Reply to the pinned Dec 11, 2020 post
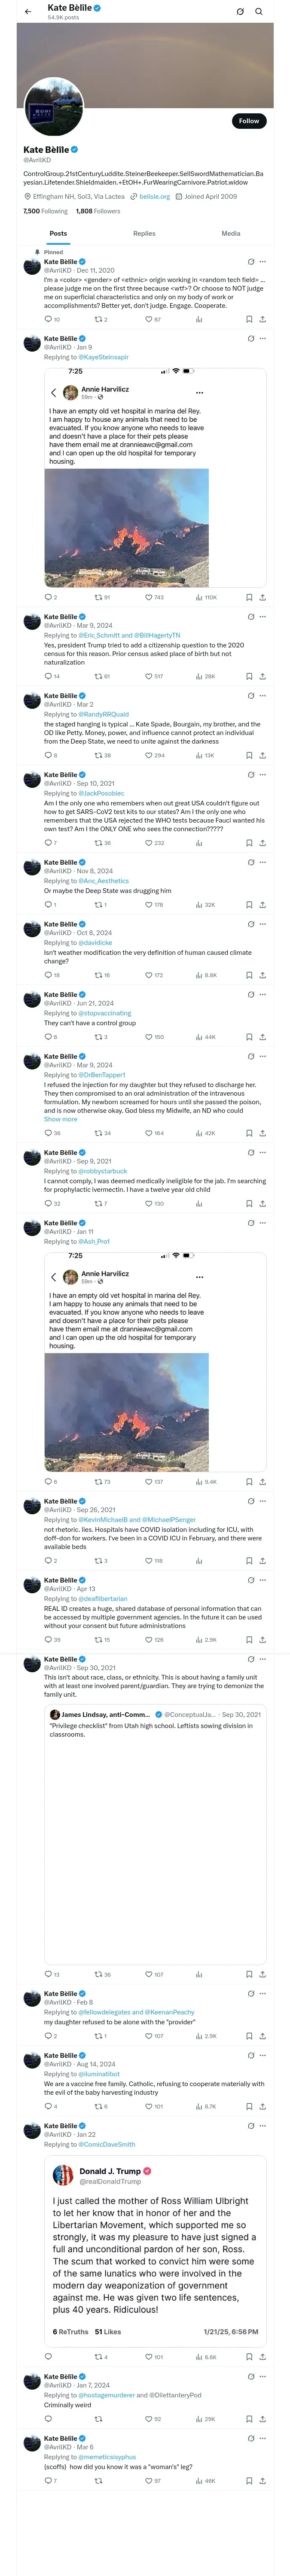290x2576 pixels. pyautogui.click(x=48, y=319)
